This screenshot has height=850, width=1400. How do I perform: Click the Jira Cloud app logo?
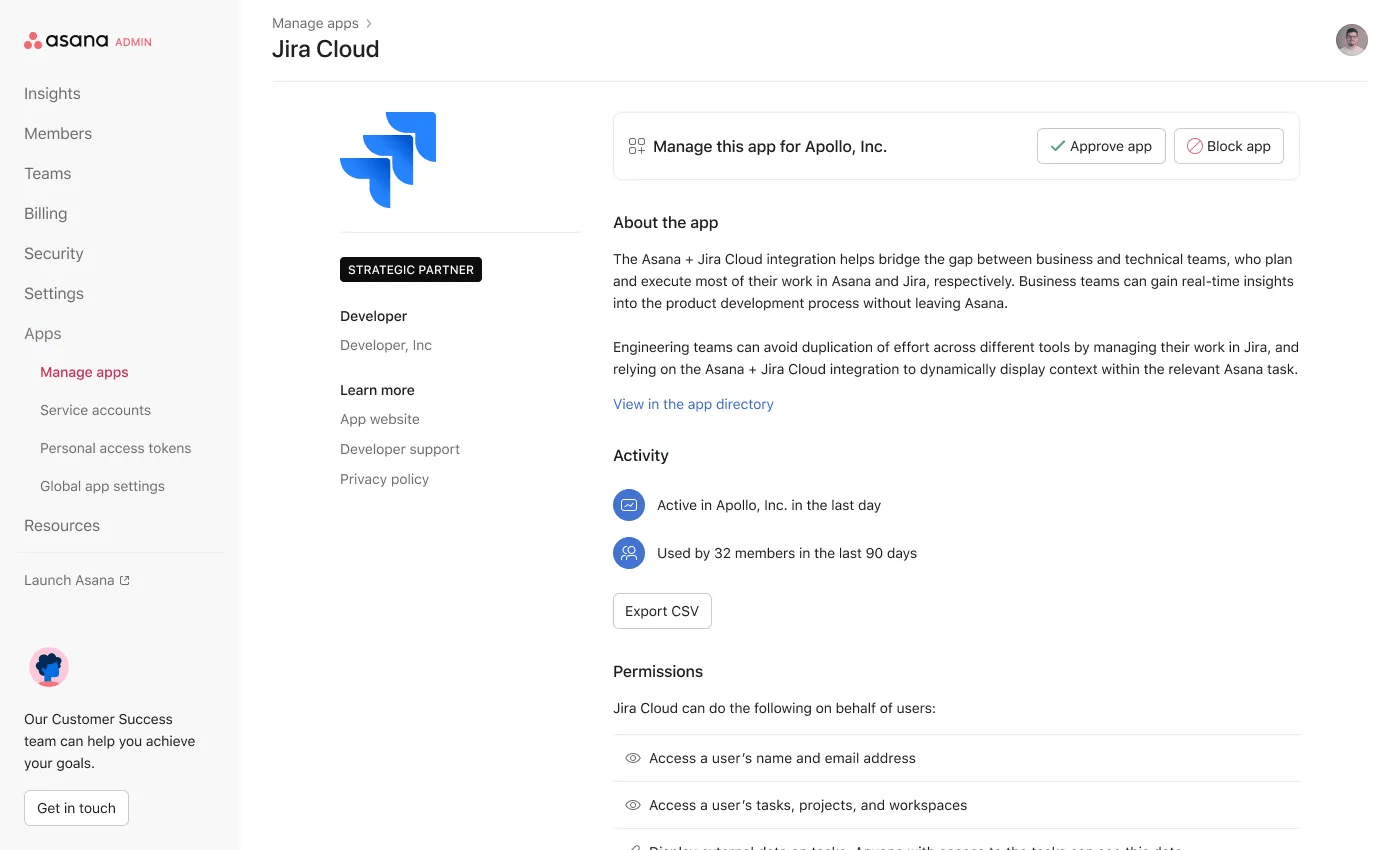(388, 160)
